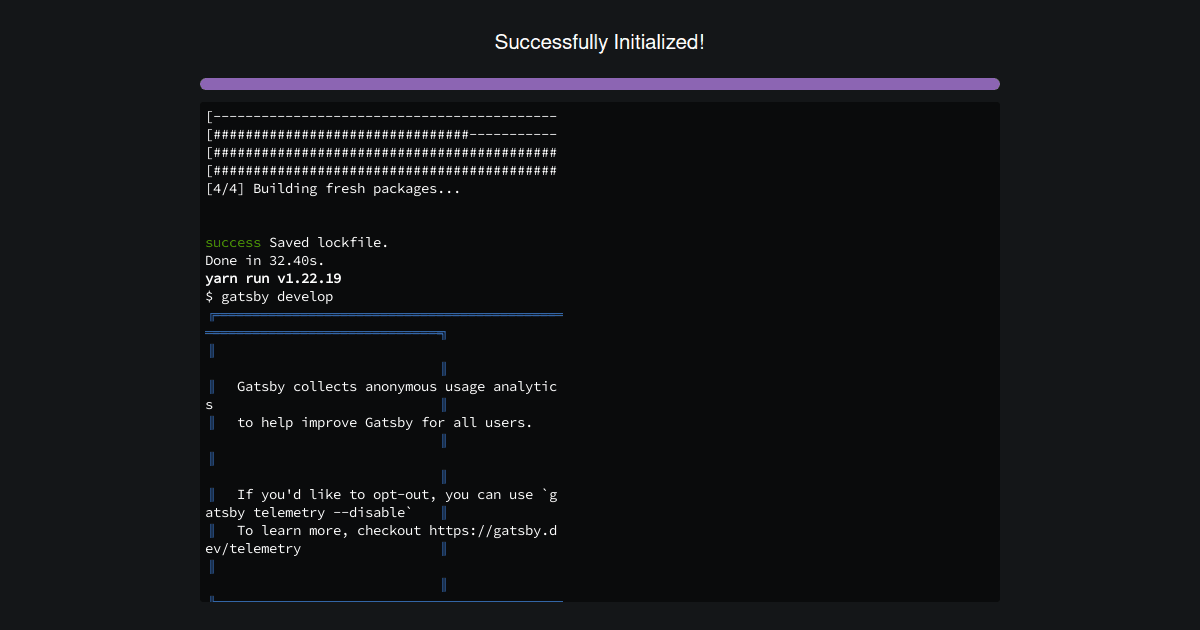The width and height of the screenshot is (1200, 630).
Task: Click 'to help improve Gatsby for all users.'
Action: tap(384, 422)
